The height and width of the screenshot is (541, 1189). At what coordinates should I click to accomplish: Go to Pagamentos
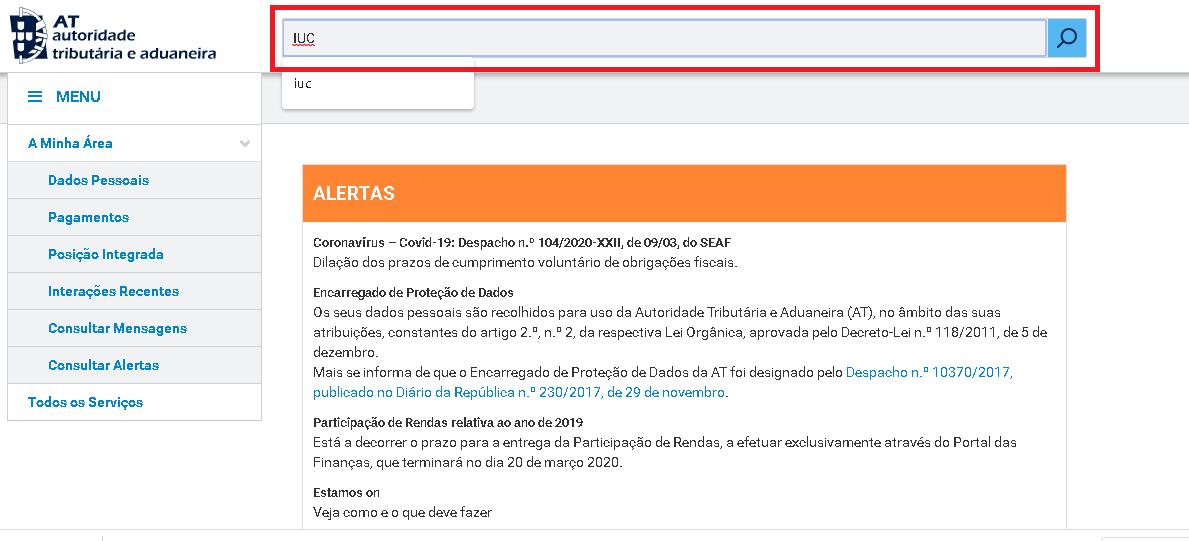88,217
